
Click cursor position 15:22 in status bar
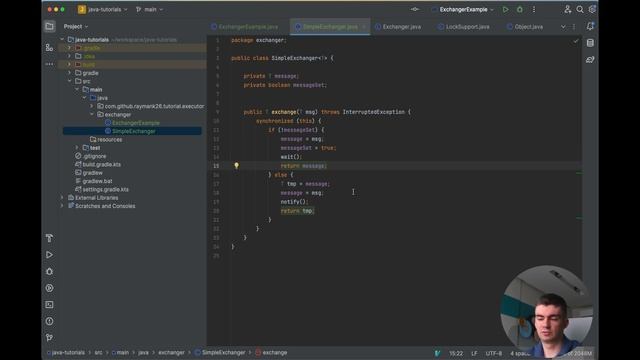(x=456, y=353)
